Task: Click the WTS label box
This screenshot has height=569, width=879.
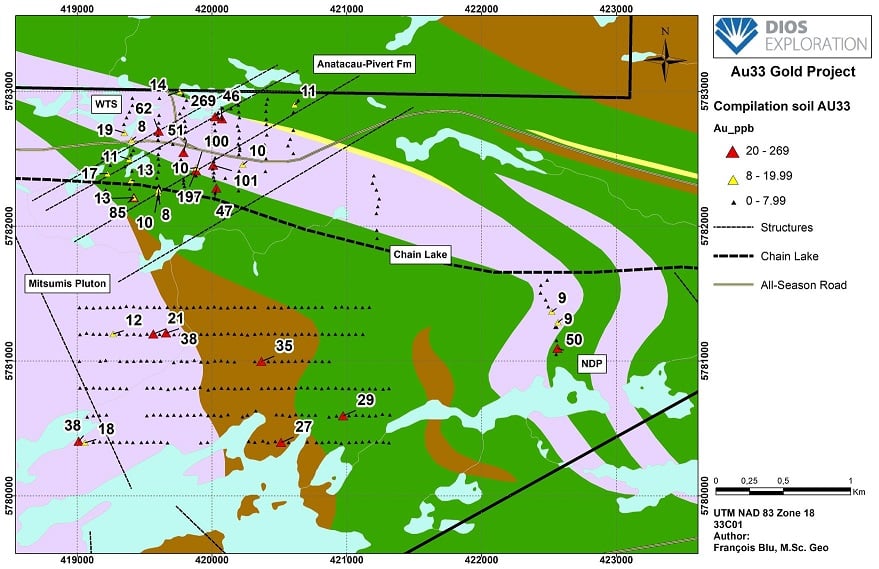Action: pyautogui.click(x=106, y=103)
